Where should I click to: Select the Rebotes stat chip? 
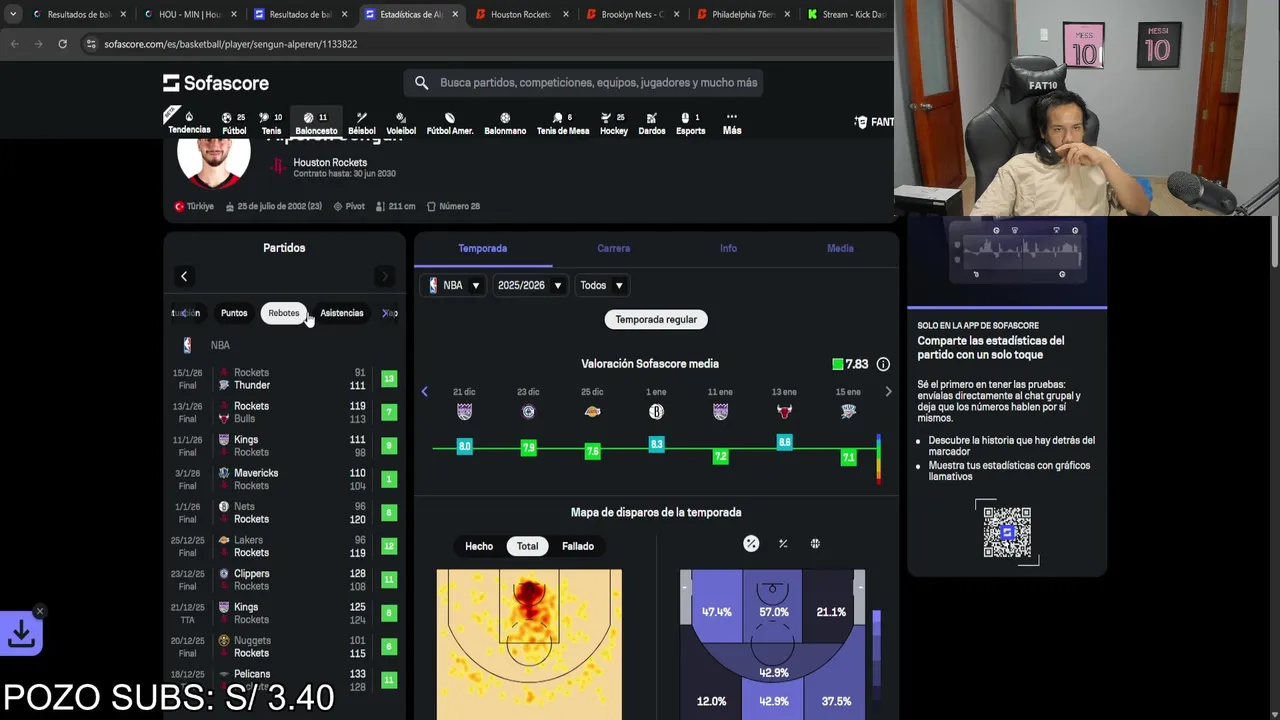click(x=283, y=313)
